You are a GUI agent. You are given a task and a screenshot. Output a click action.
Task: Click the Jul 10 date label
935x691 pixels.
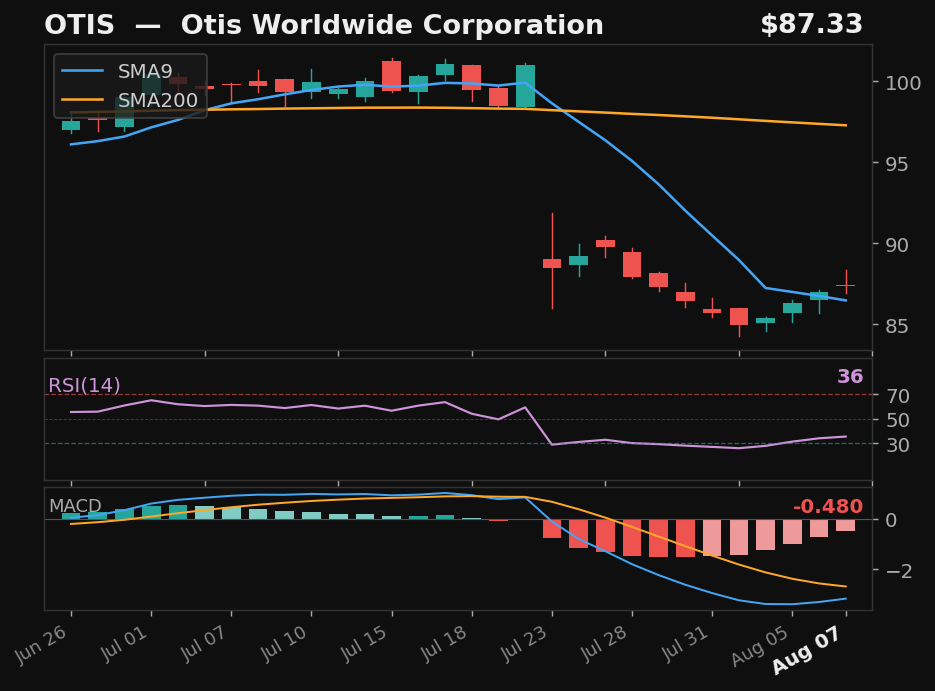pyautogui.click(x=284, y=643)
